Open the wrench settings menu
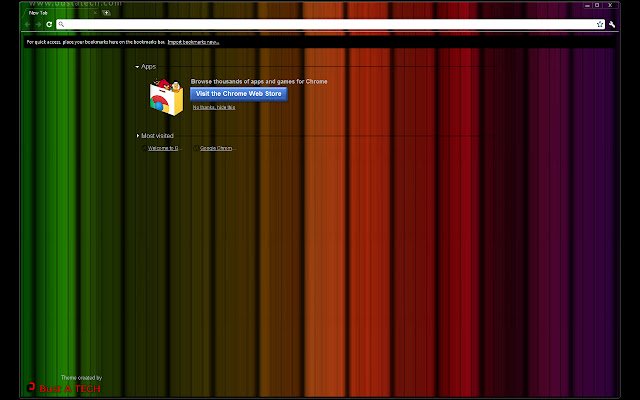The image size is (640, 400). pyautogui.click(x=611, y=24)
